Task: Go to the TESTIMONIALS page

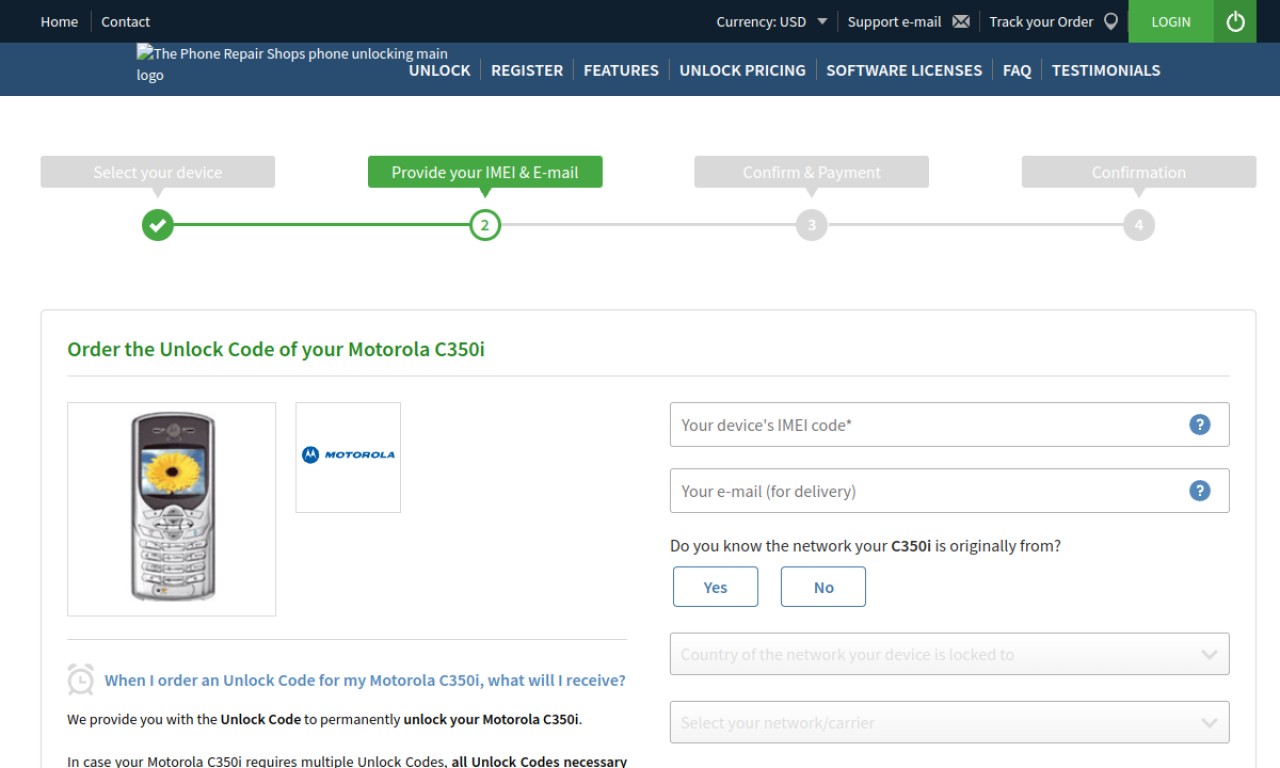Action: 1106,70
